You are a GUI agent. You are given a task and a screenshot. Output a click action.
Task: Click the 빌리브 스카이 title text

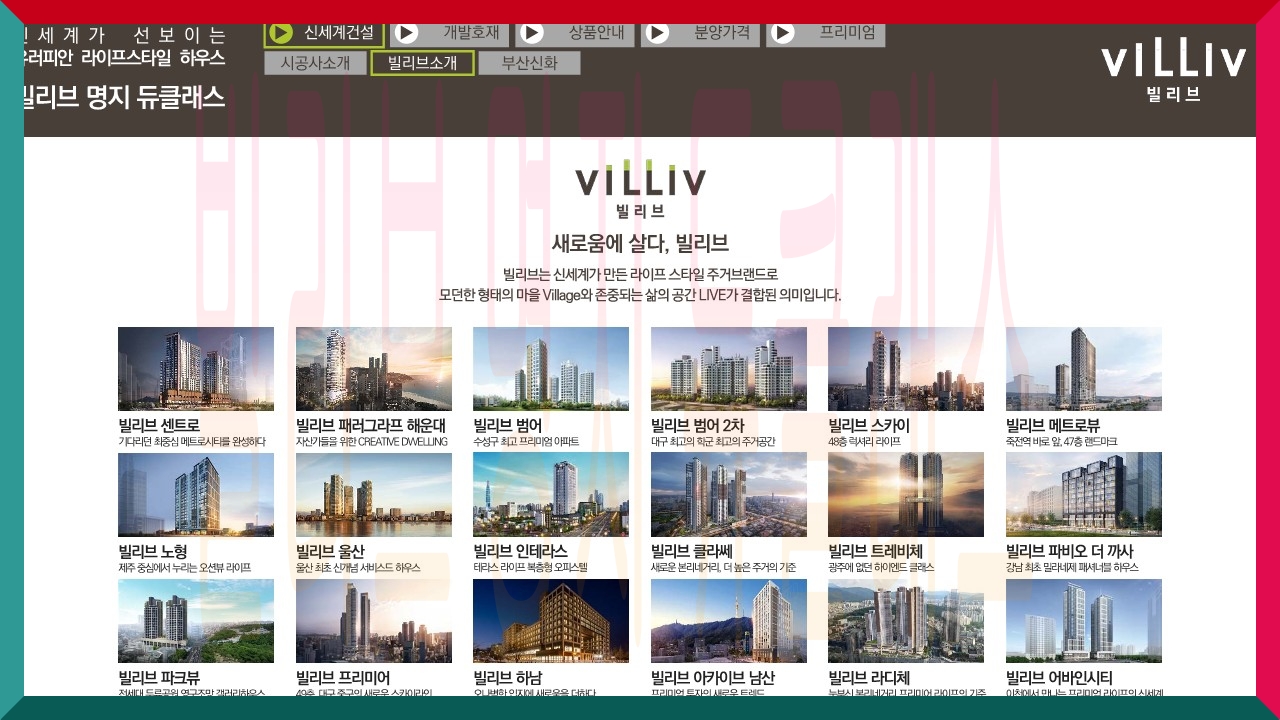869,425
